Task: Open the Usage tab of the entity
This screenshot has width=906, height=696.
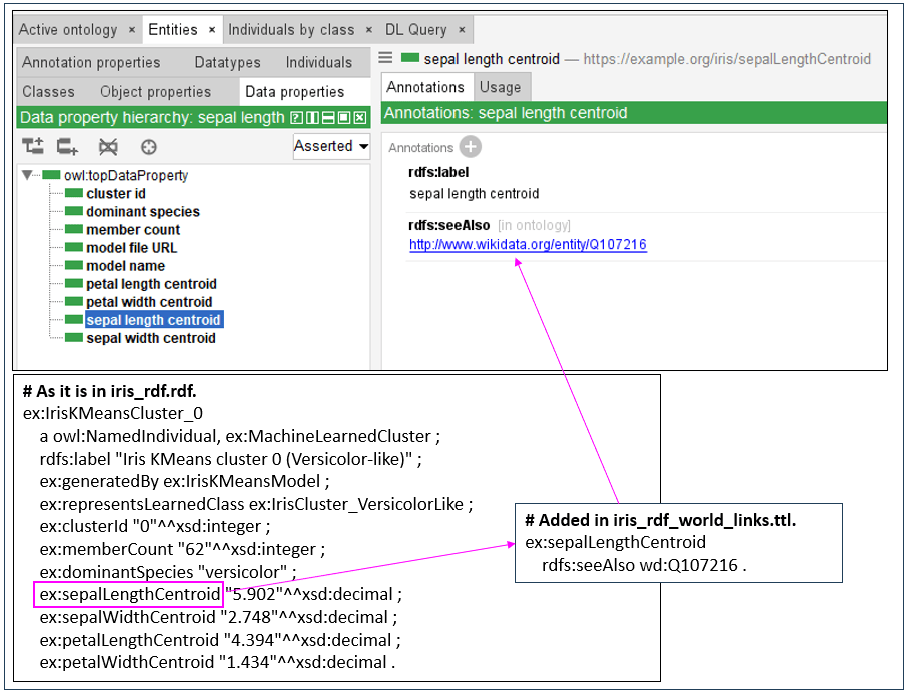Action: tap(500, 87)
